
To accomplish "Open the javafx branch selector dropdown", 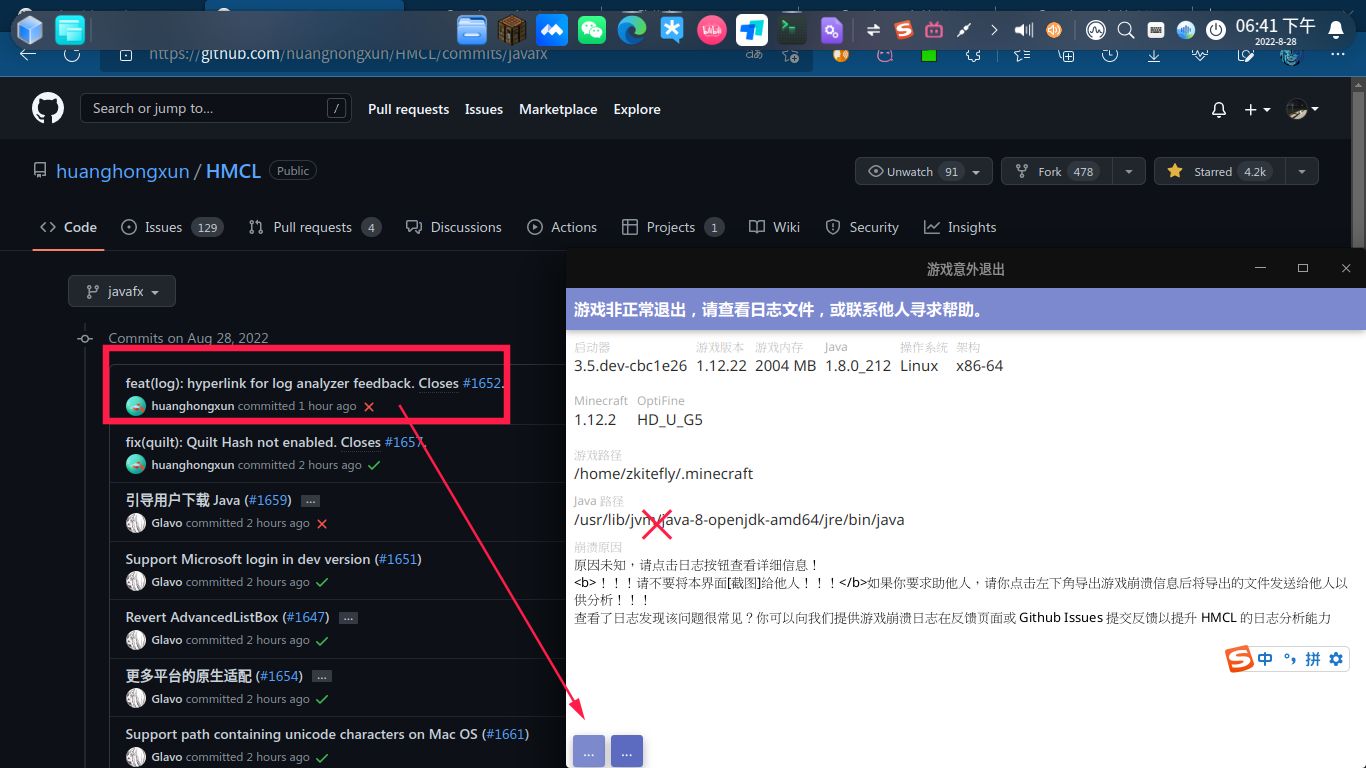I will click(x=121, y=291).
